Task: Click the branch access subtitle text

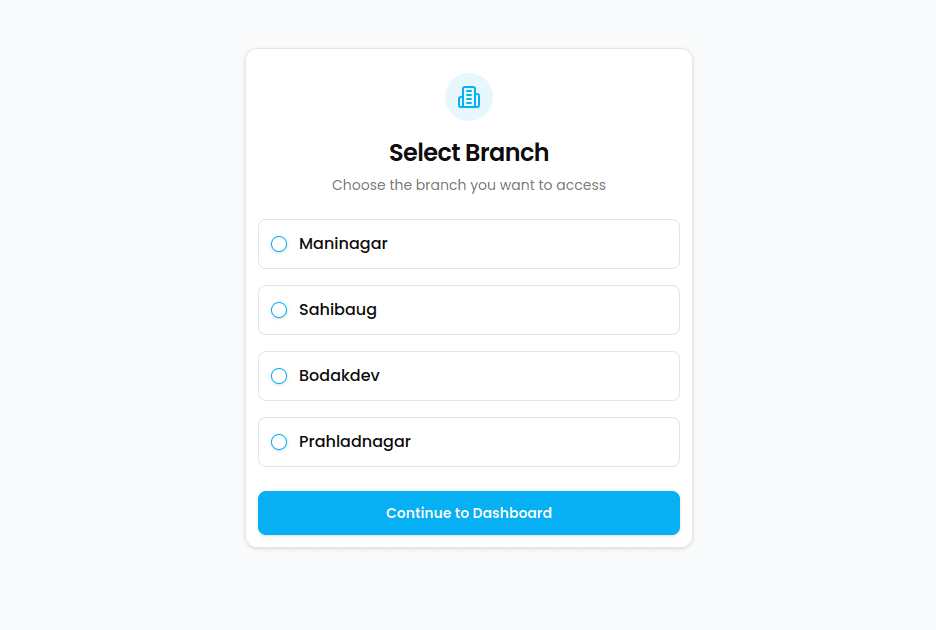Action: 468,185
